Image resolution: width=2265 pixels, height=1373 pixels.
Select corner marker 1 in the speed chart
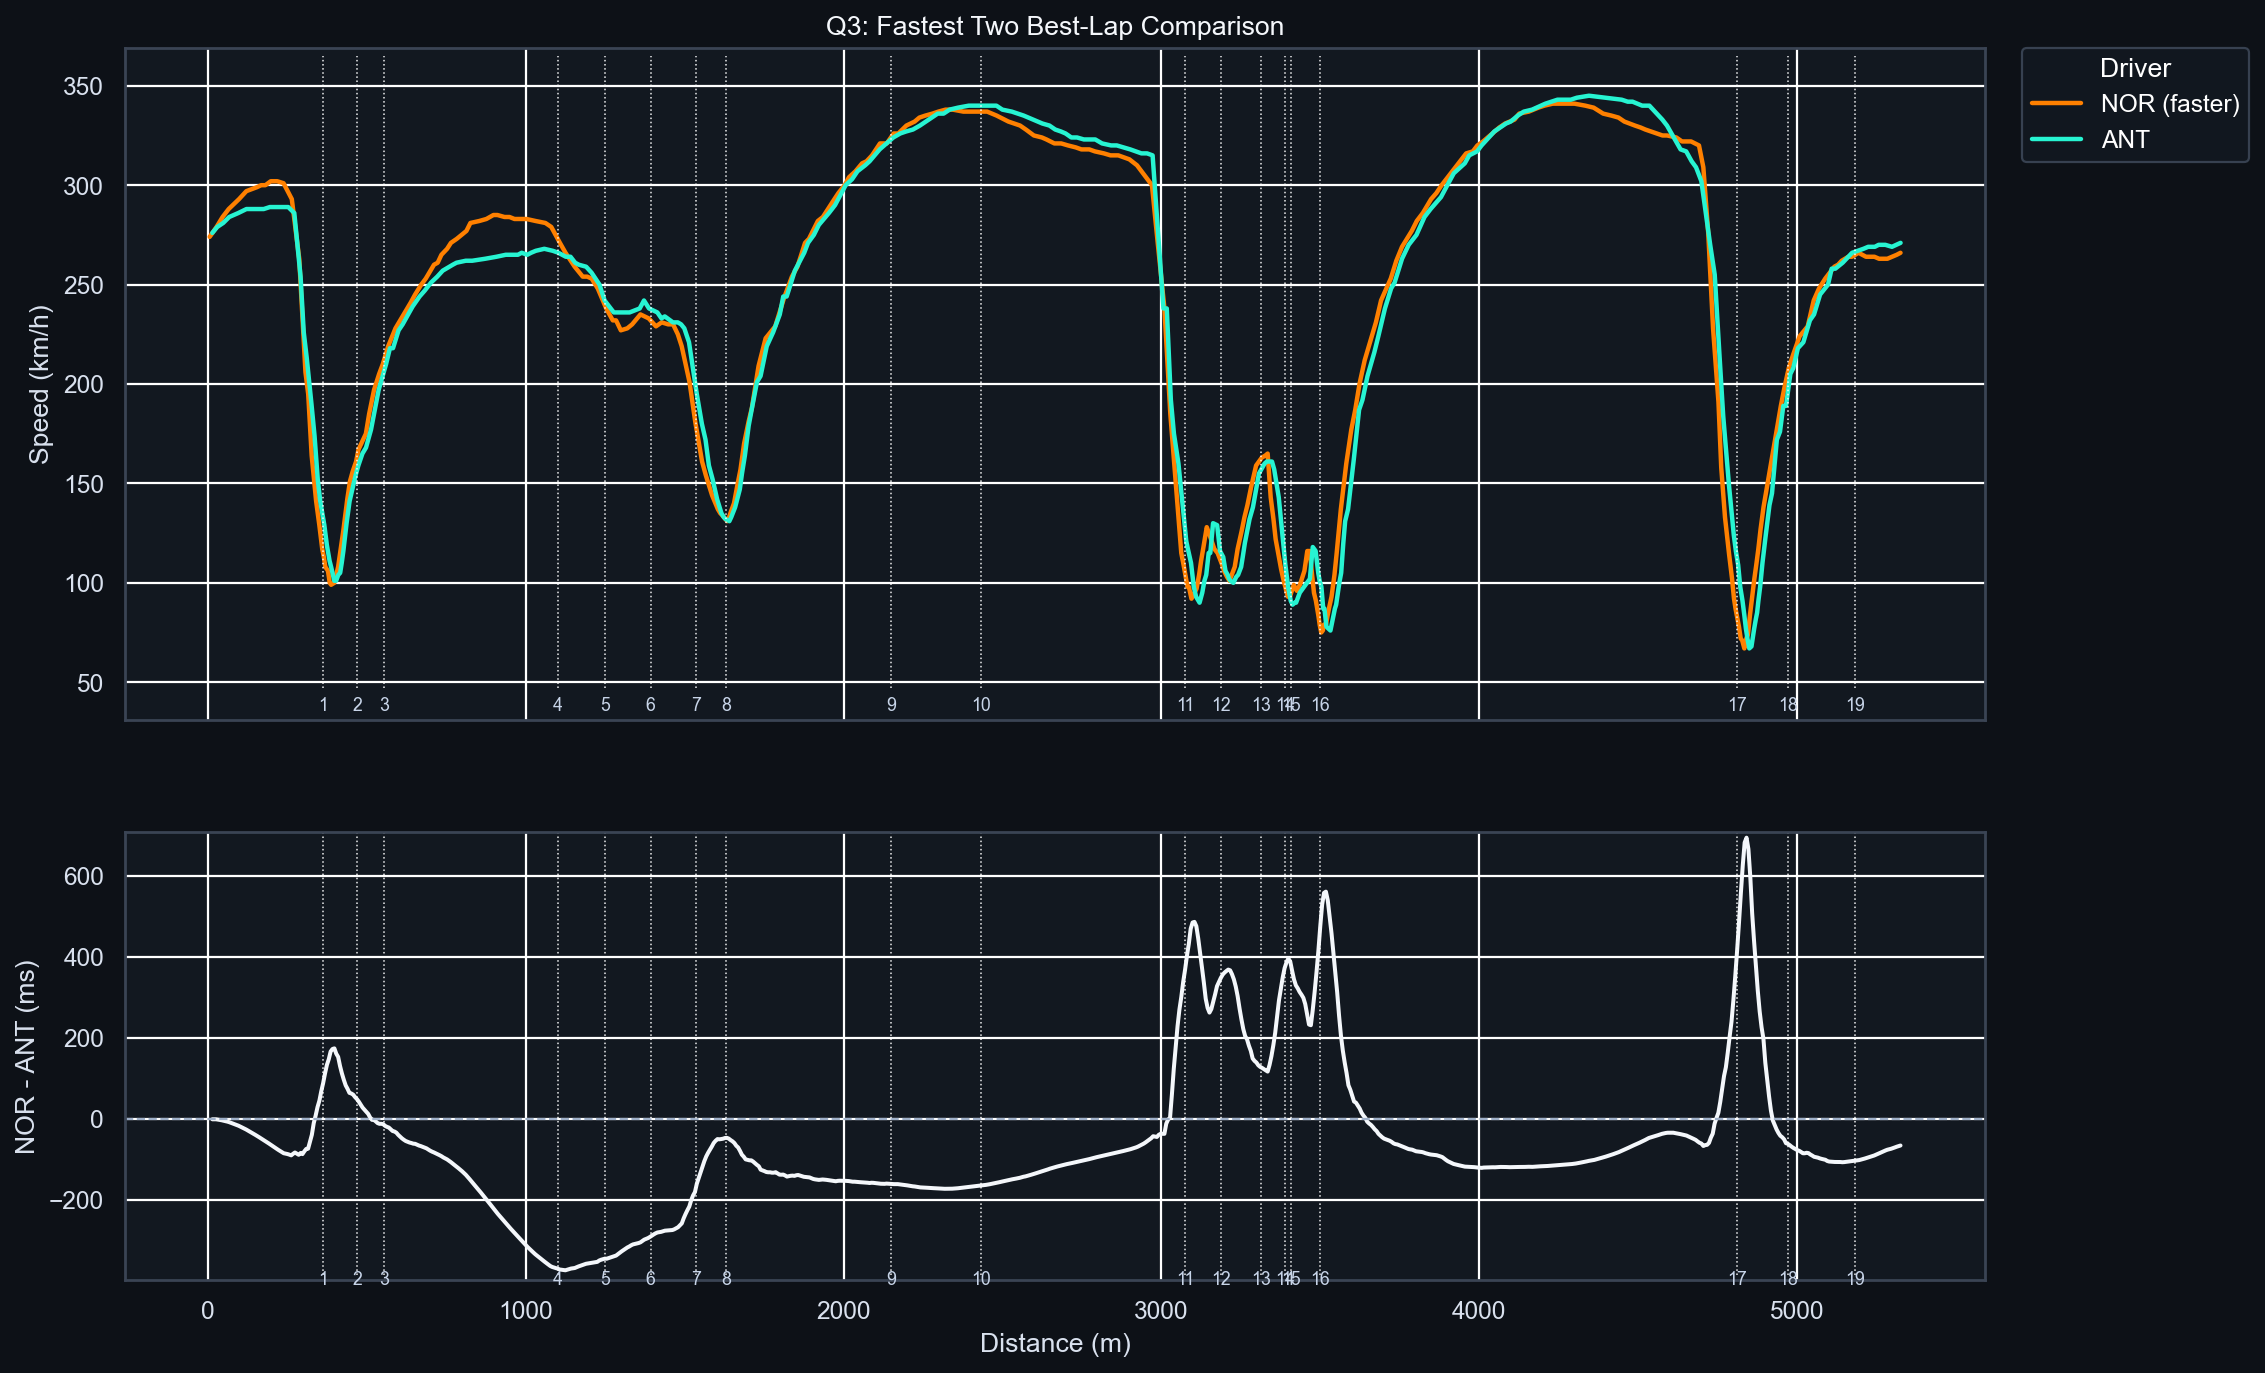324,705
